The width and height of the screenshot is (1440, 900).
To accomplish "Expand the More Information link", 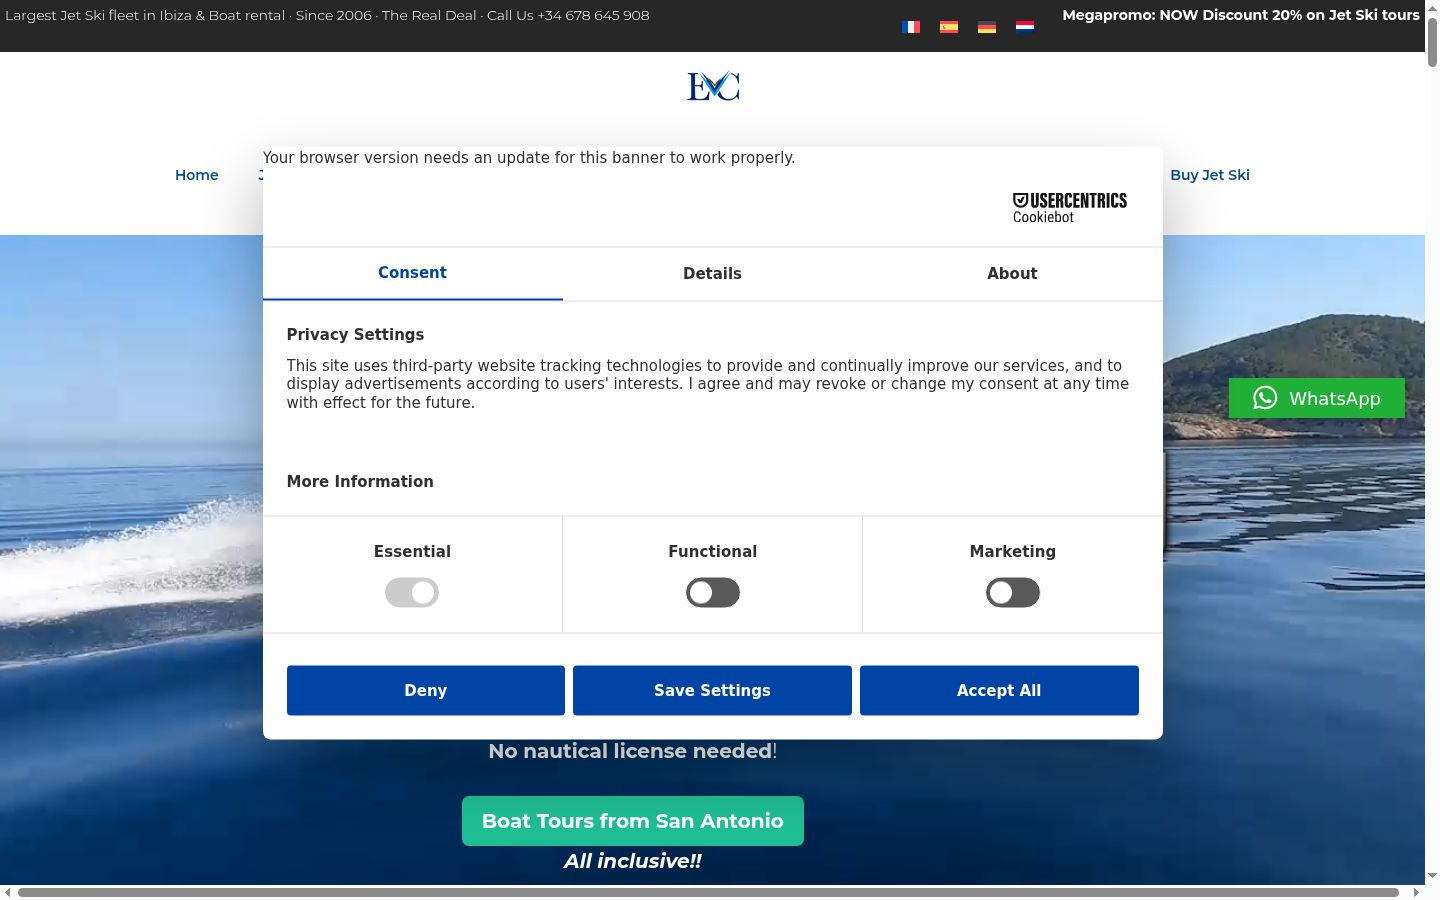I will [x=360, y=482].
